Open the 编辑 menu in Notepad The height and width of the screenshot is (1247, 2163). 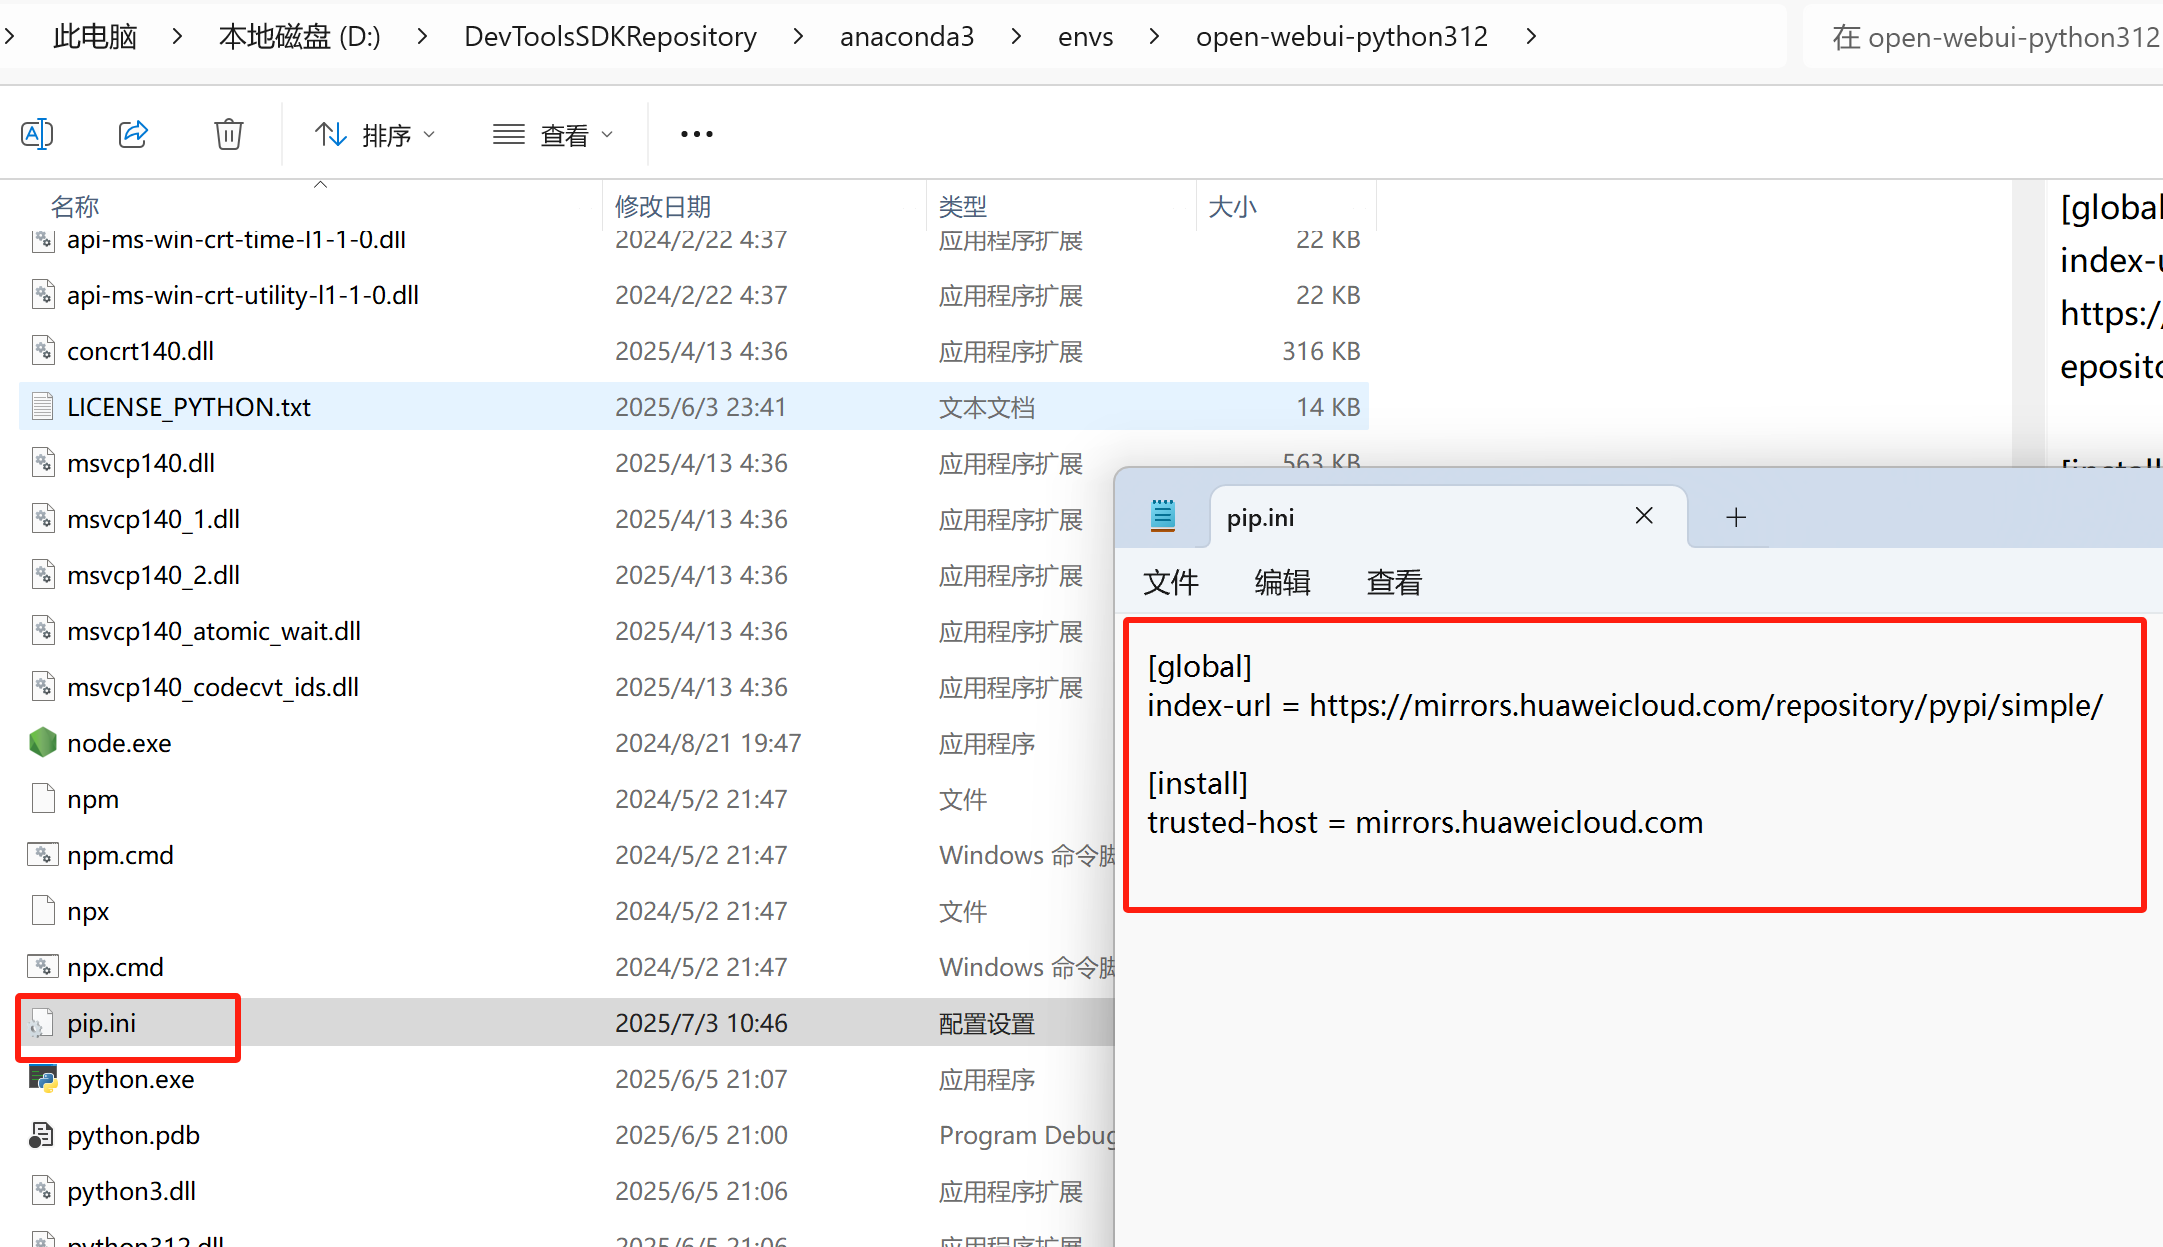click(1282, 582)
